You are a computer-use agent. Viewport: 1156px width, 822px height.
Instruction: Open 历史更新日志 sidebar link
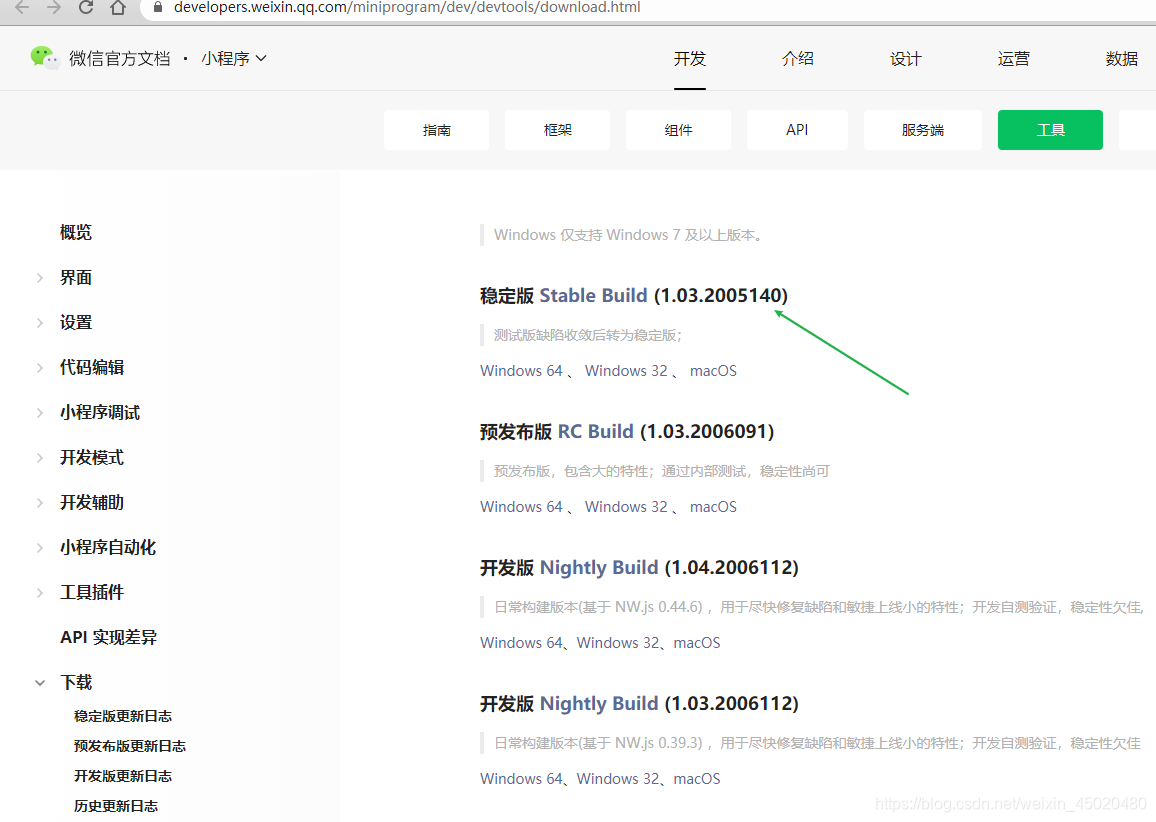coord(116,807)
